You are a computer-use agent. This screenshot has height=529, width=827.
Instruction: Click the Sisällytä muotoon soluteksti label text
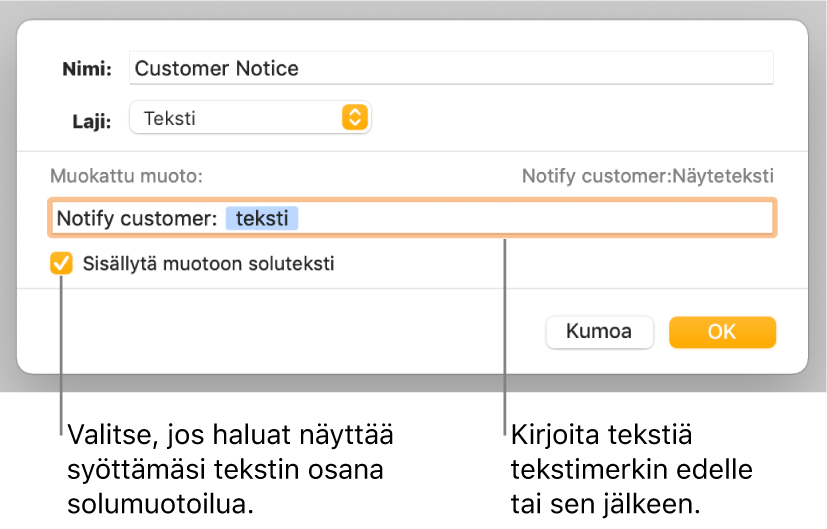208,263
